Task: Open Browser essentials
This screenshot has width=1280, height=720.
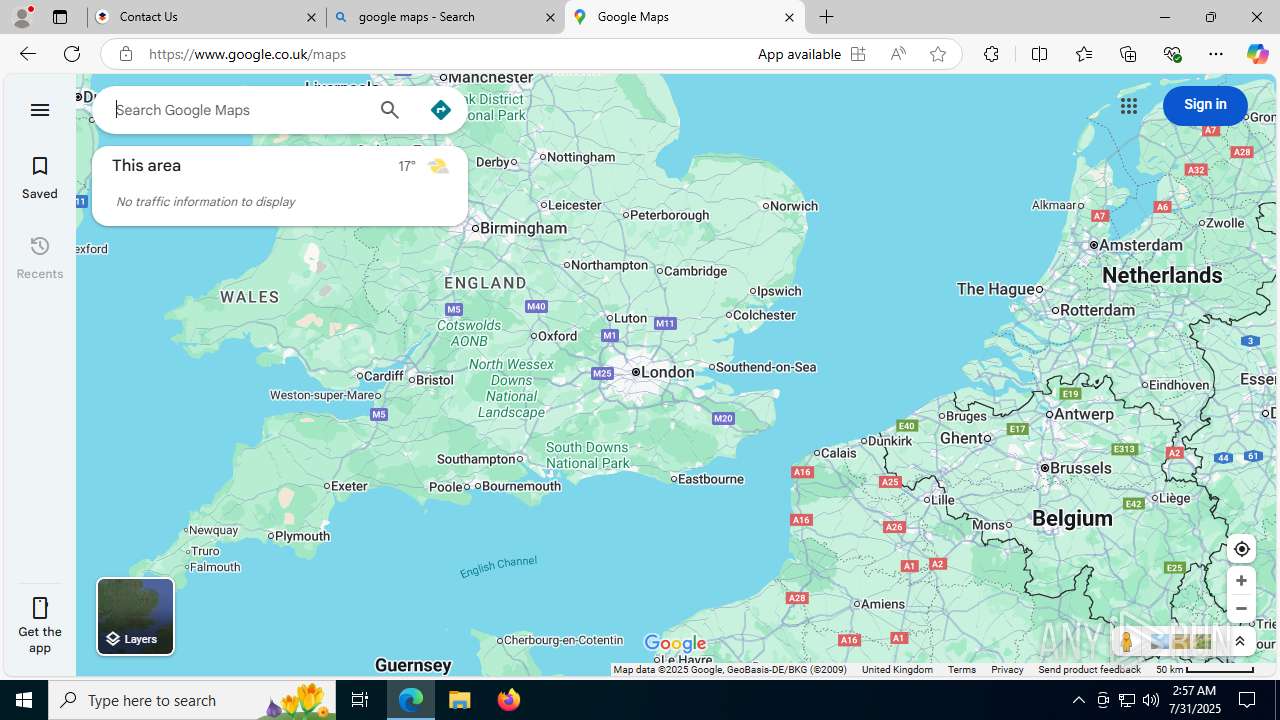Action: tap(1172, 54)
